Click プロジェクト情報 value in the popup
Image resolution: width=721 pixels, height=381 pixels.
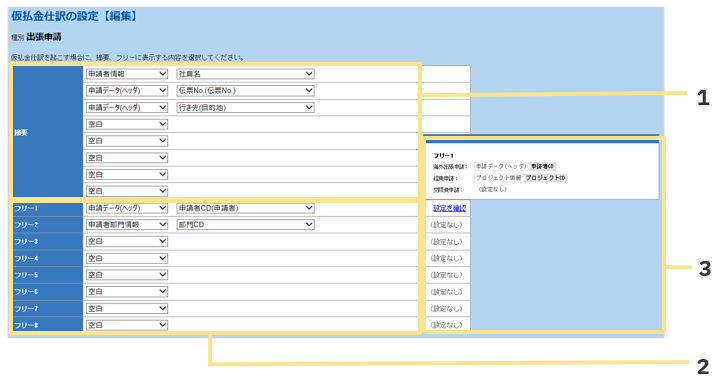[498, 178]
